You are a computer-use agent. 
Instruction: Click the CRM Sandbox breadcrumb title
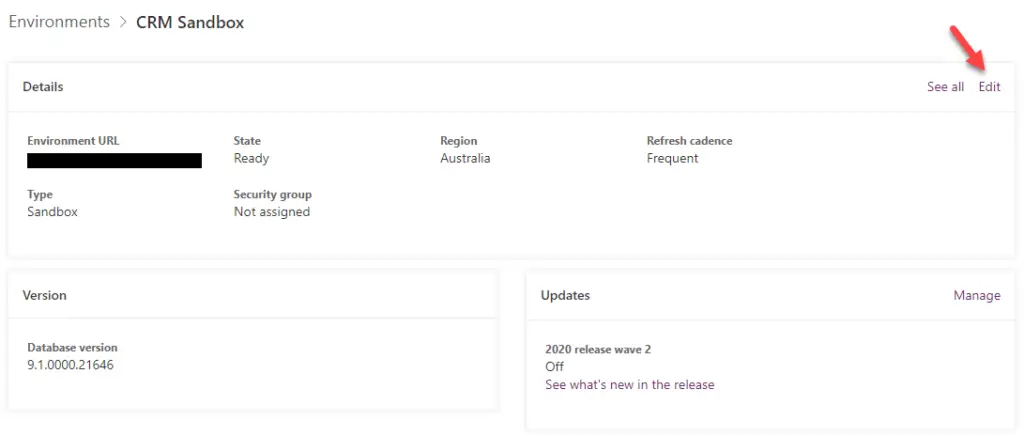point(190,23)
